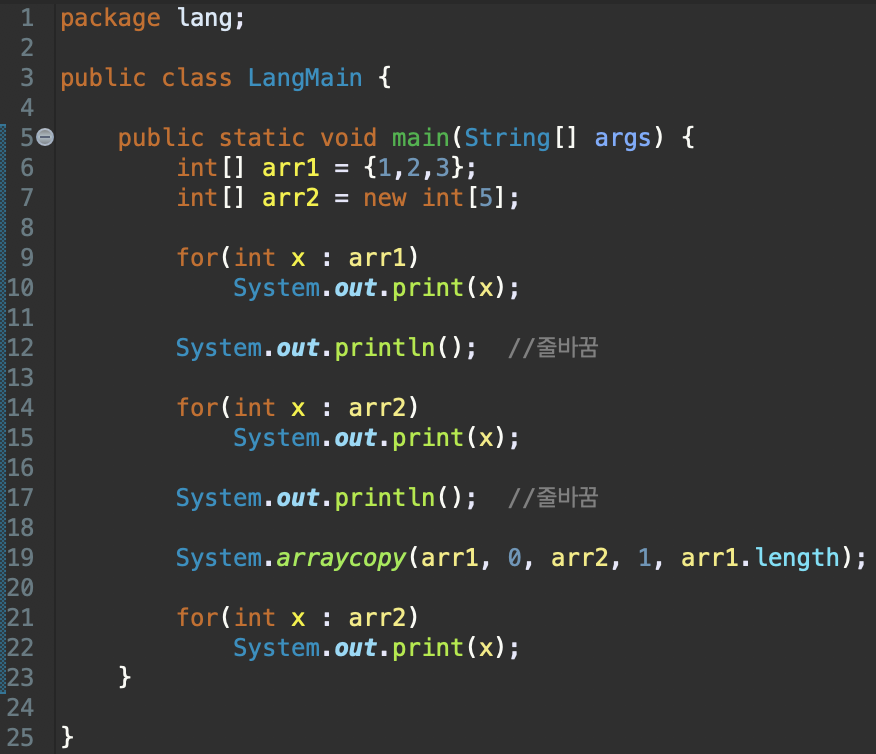Click line number 3 in the gutter
Image resolution: width=876 pixels, height=754 pixels.
(x=27, y=78)
